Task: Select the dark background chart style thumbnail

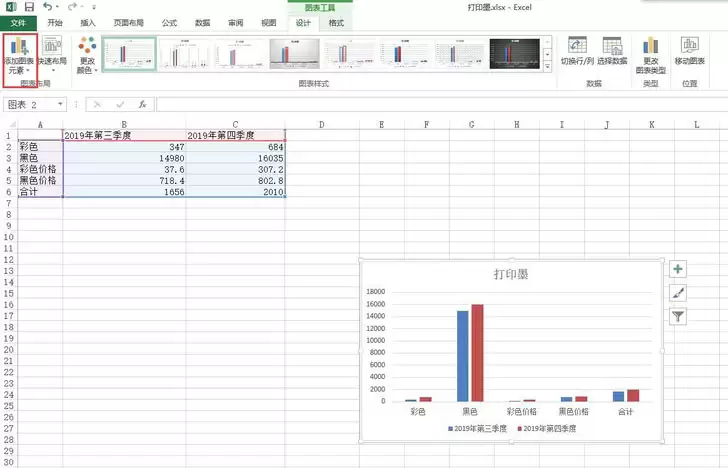Action: (x=514, y=53)
